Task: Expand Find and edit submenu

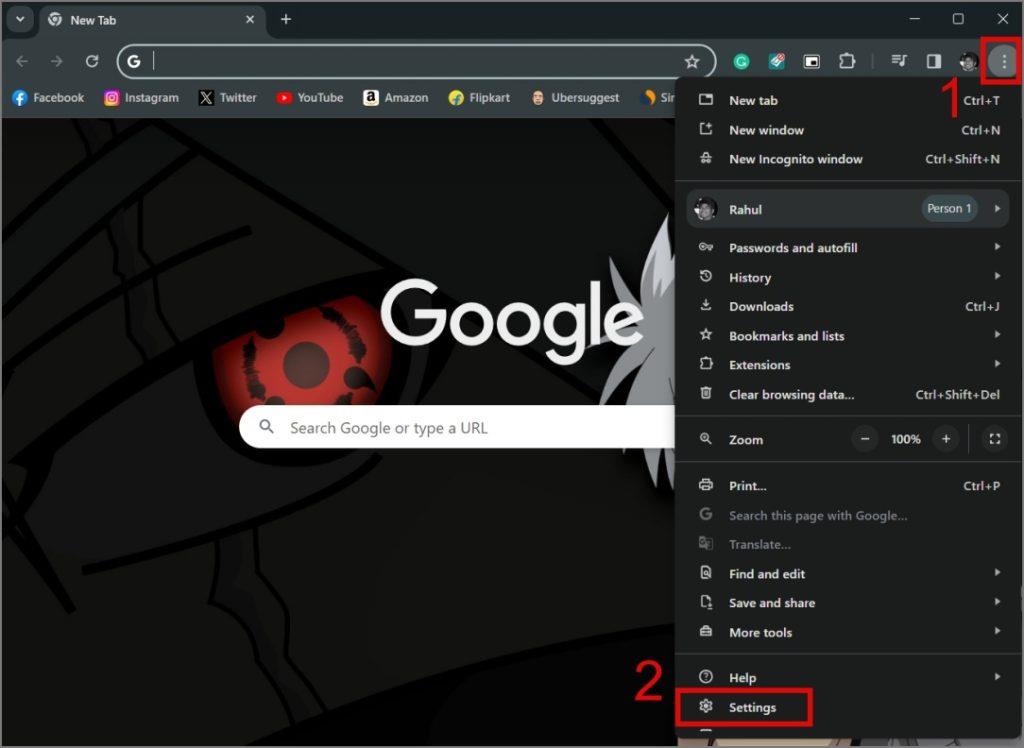Action: [848, 574]
